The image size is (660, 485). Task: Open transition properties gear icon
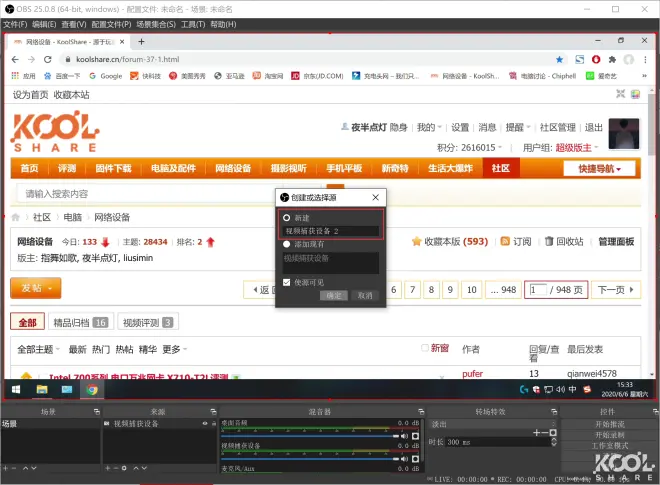553,432
